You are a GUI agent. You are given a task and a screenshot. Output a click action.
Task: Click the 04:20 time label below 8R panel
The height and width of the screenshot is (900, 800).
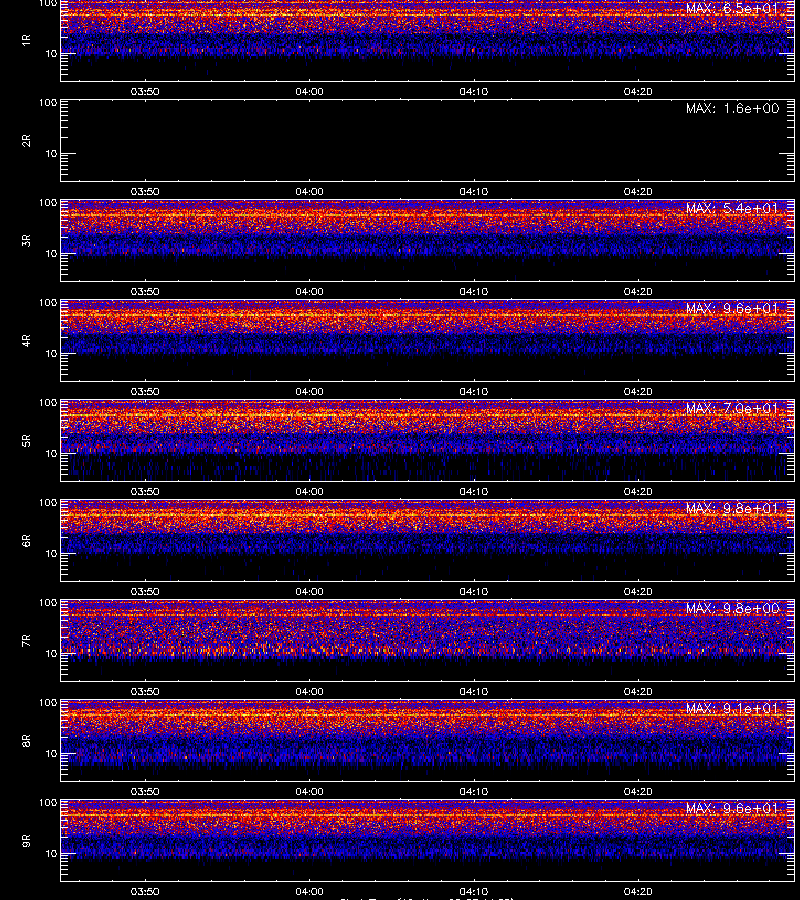click(638, 792)
